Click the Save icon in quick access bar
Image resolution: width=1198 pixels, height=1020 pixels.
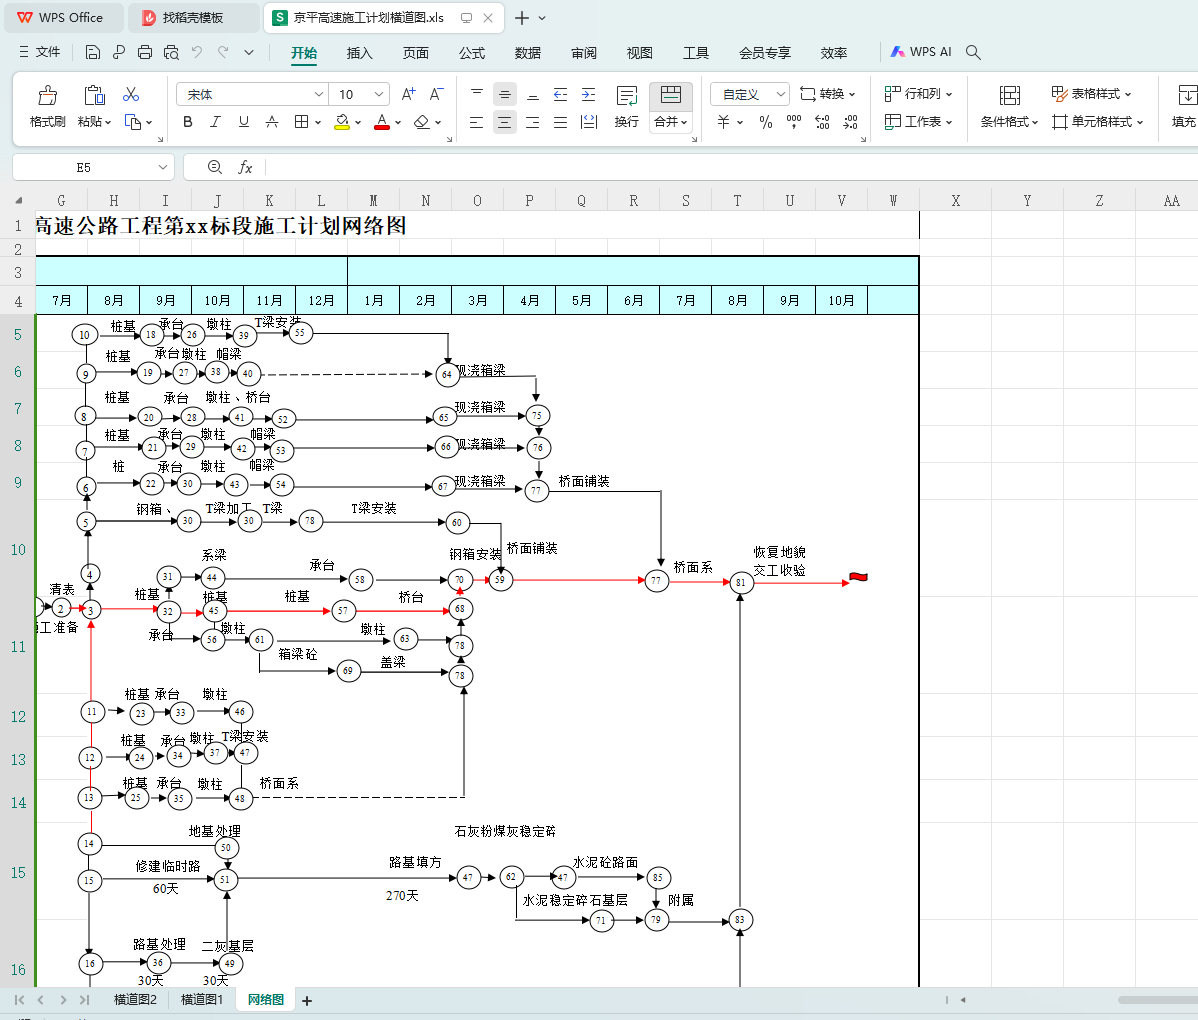(93, 52)
